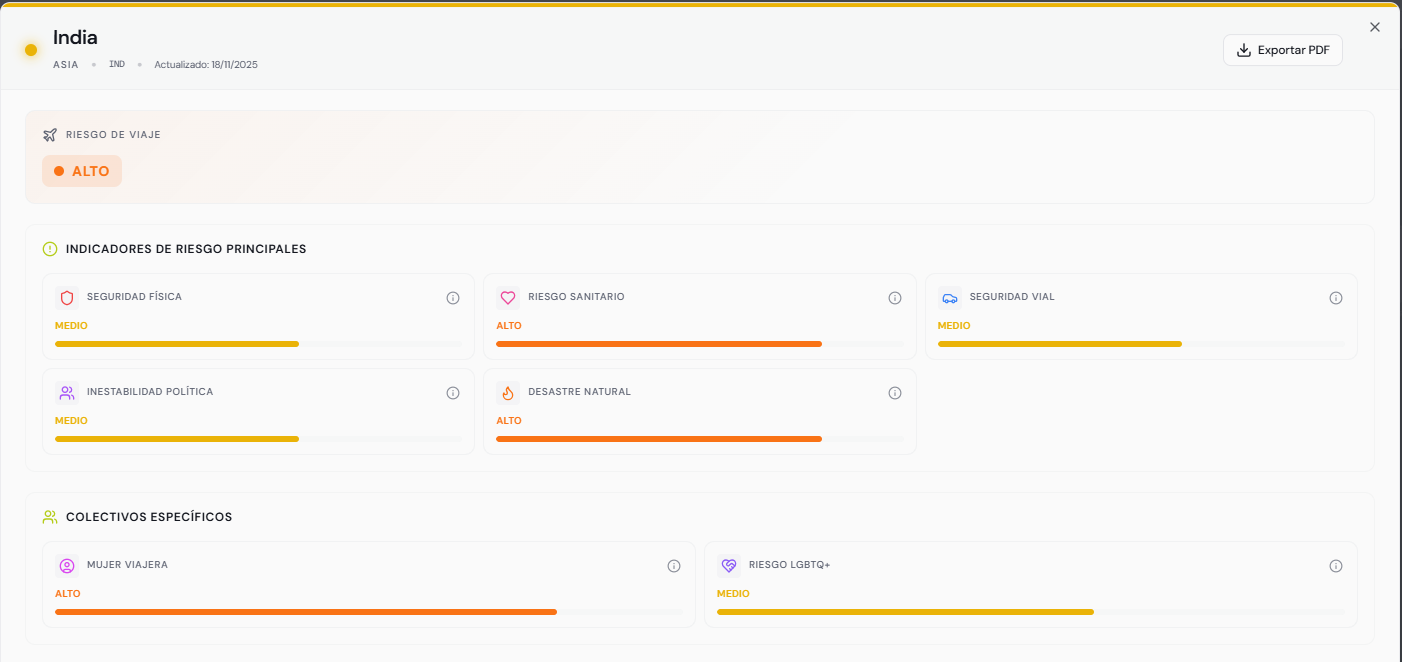Click the Riesgo Sanitario heart icon
The image size is (1402, 662).
[508, 297]
